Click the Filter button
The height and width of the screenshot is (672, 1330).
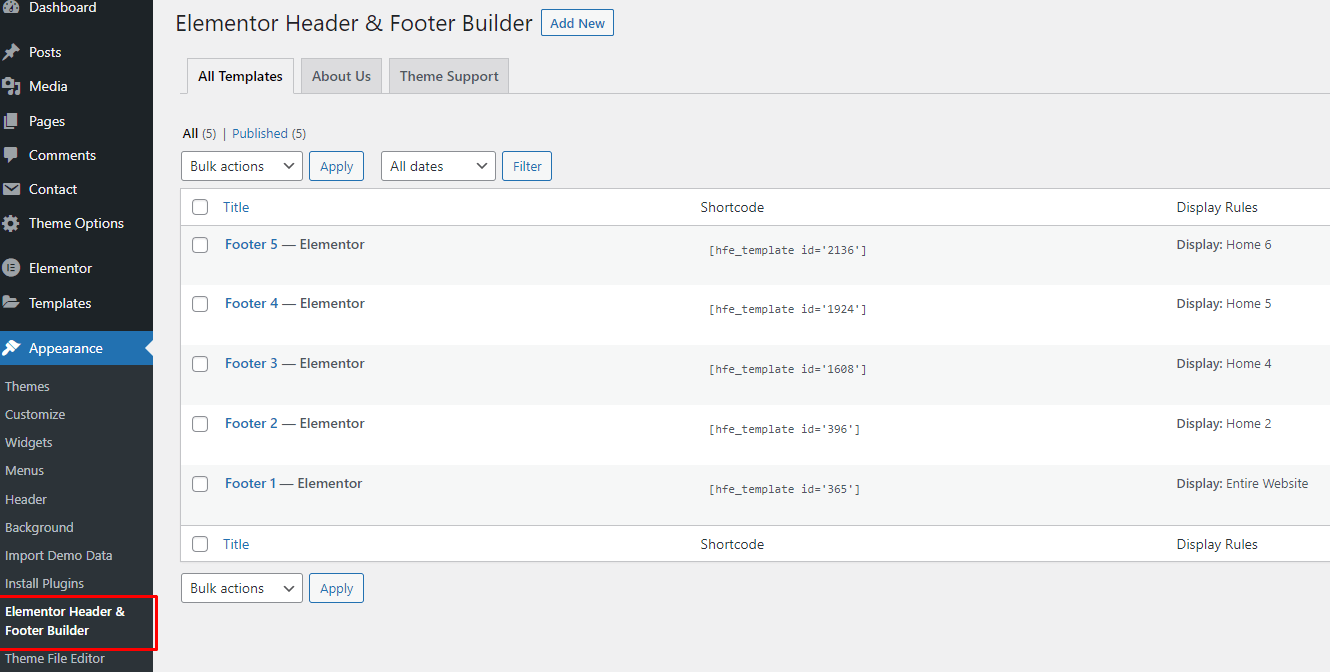(x=527, y=166)
